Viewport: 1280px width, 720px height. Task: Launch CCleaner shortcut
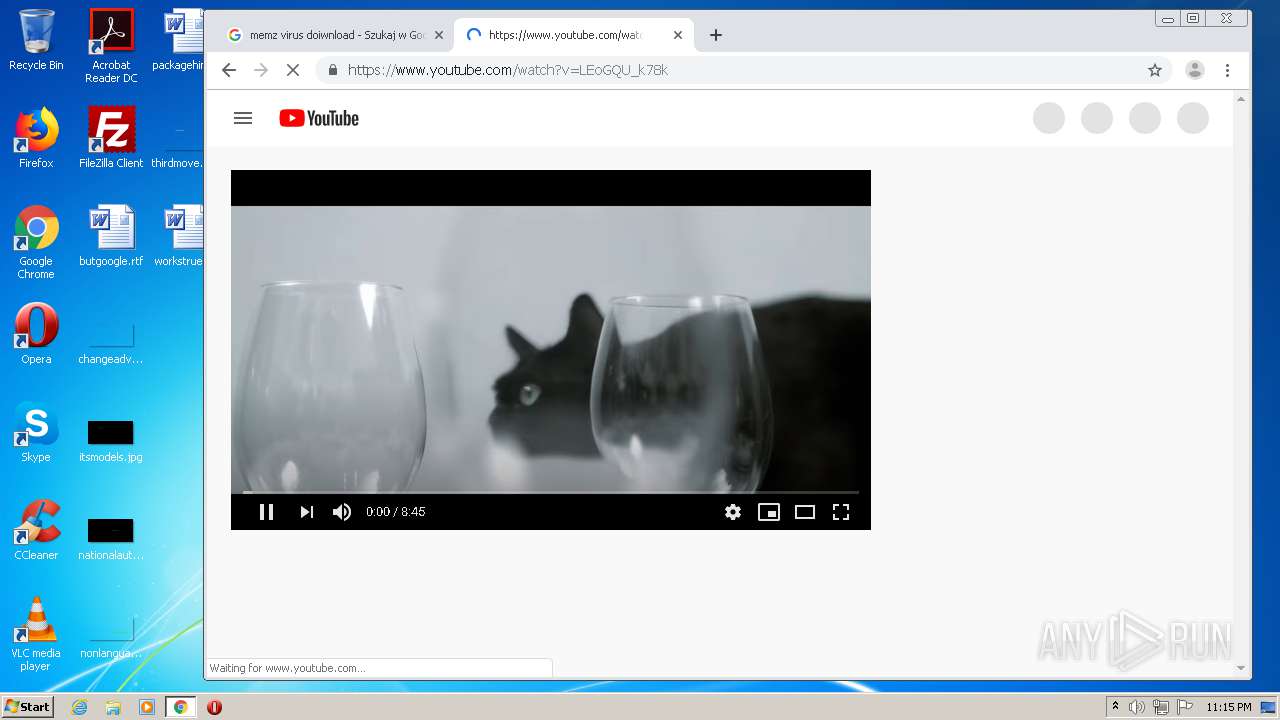click(x=36, y=530)
